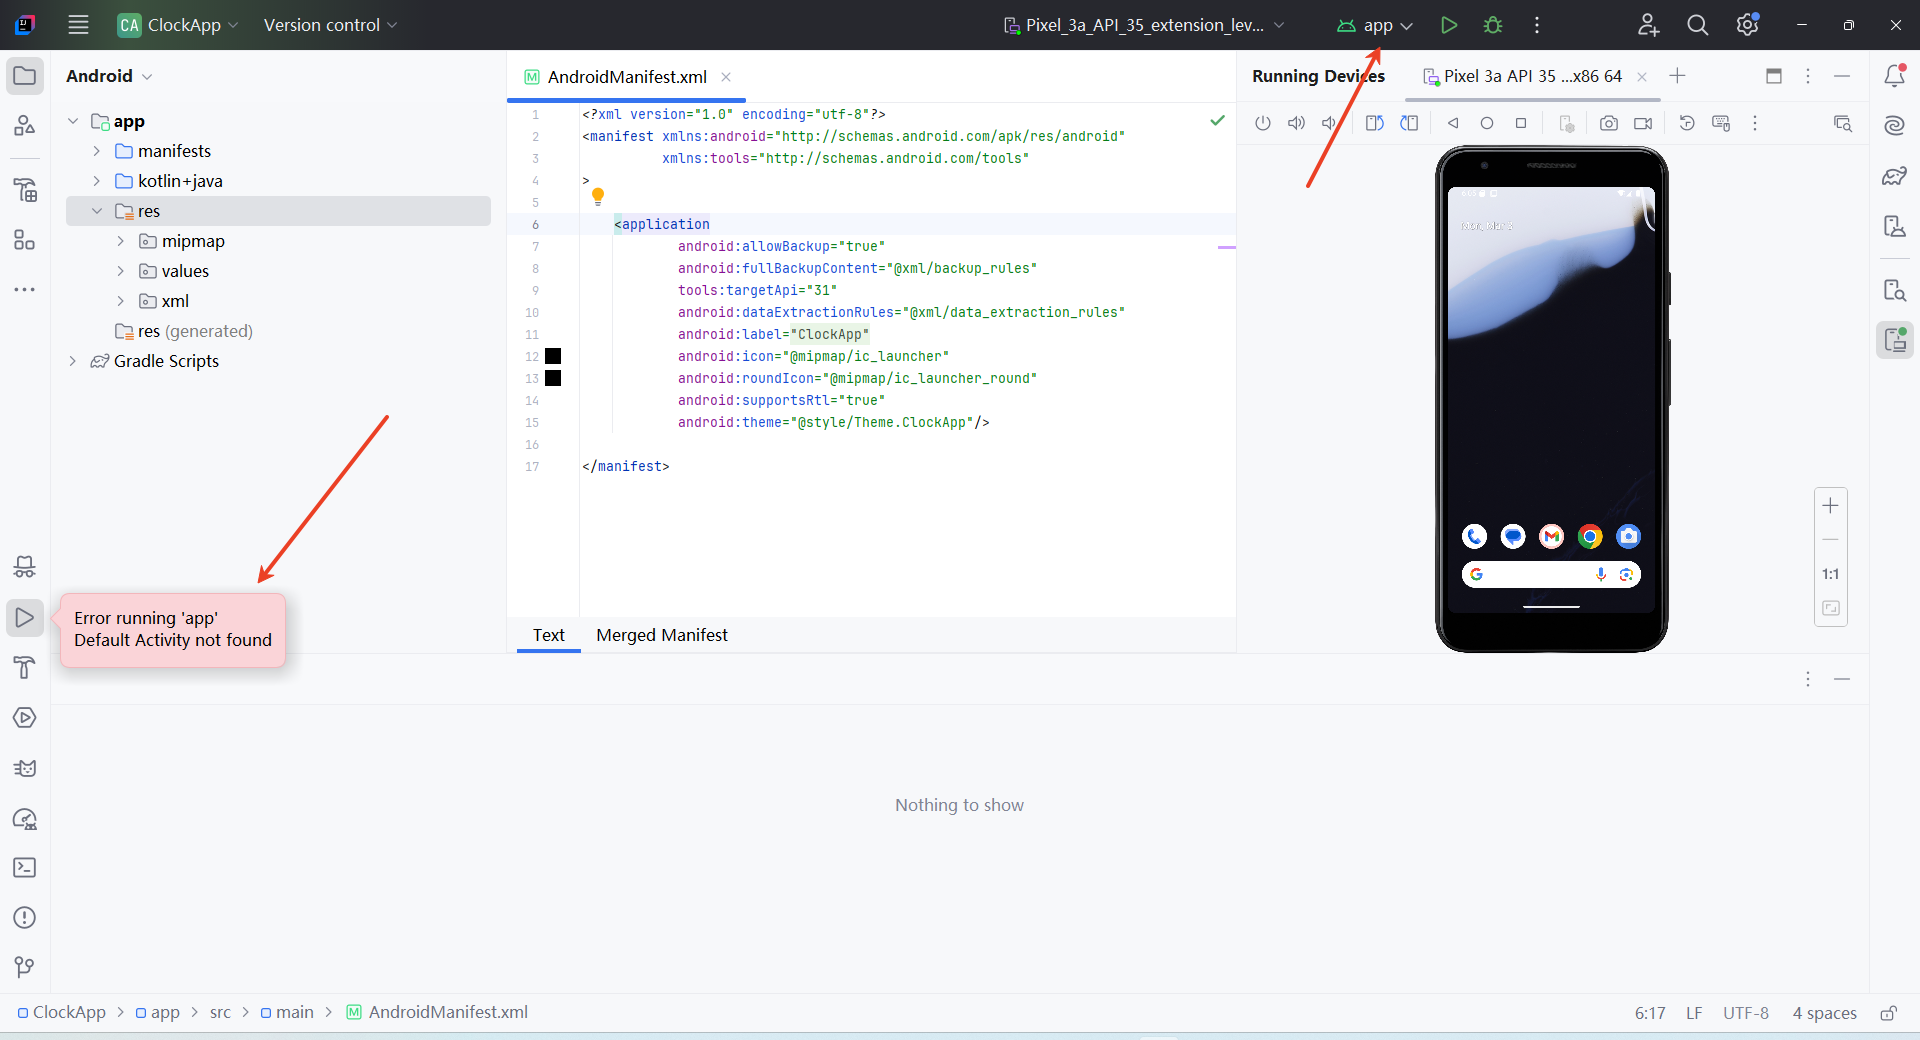Debug 'app' with the bug icon
1920x1040 pixels.
(1493, 25)
